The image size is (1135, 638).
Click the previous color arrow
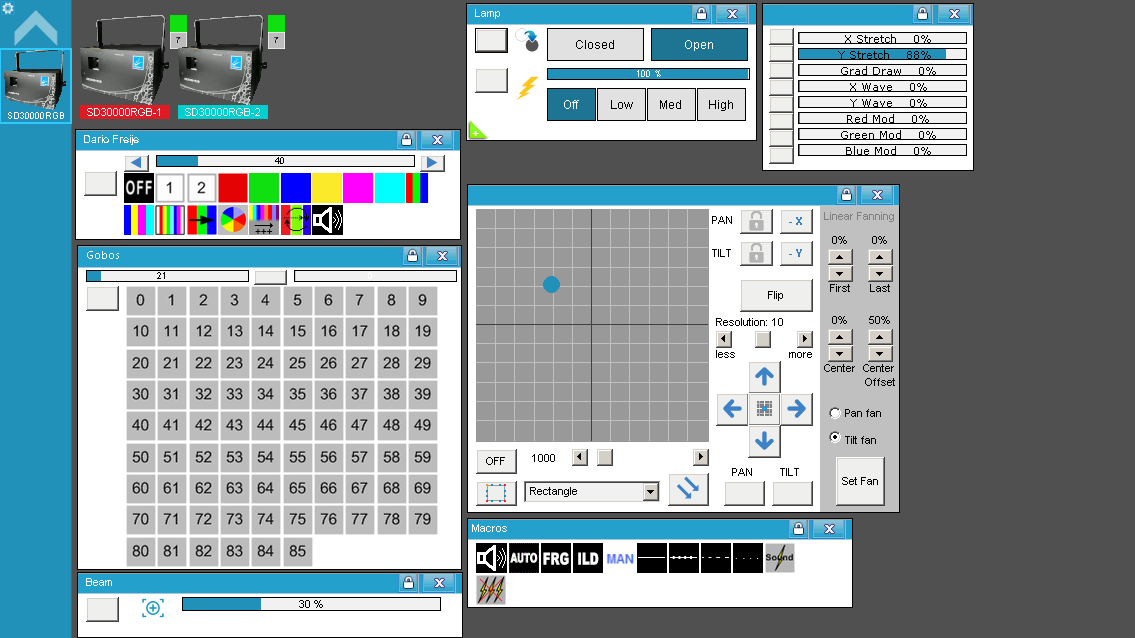click(x=136, y=162)
